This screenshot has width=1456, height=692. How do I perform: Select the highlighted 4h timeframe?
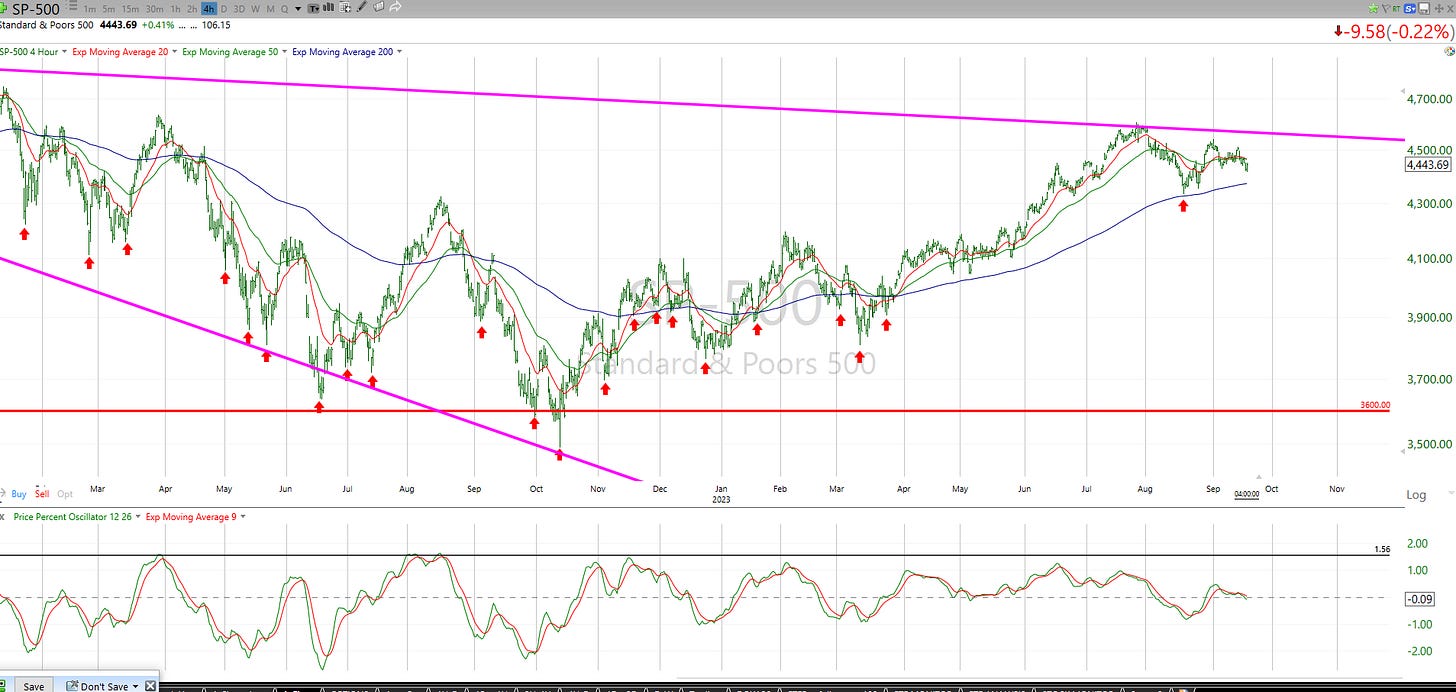(x=209, y=9)
